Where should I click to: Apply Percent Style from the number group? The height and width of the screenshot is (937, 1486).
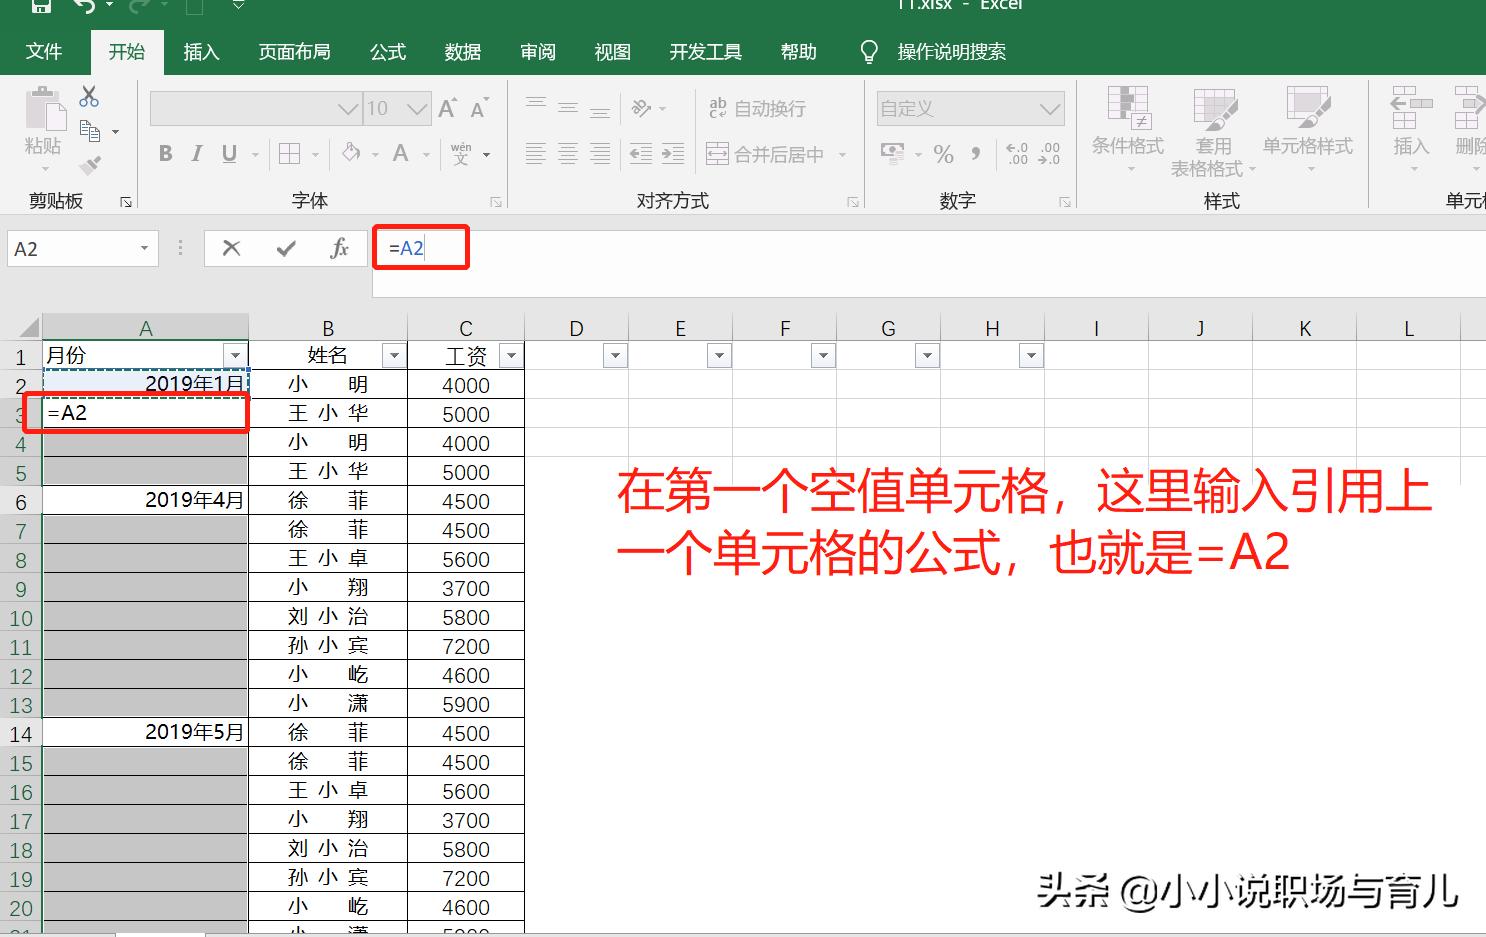tap(941, 154)
